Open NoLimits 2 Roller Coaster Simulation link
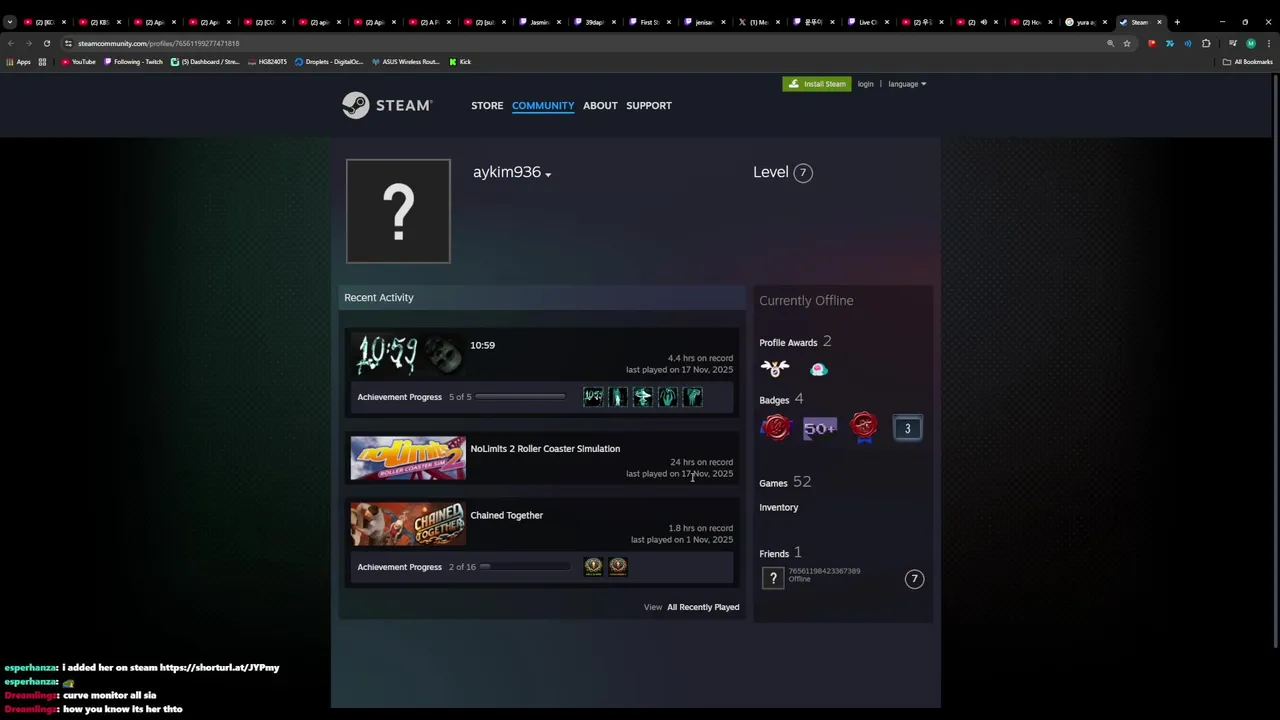 [545, 449]
